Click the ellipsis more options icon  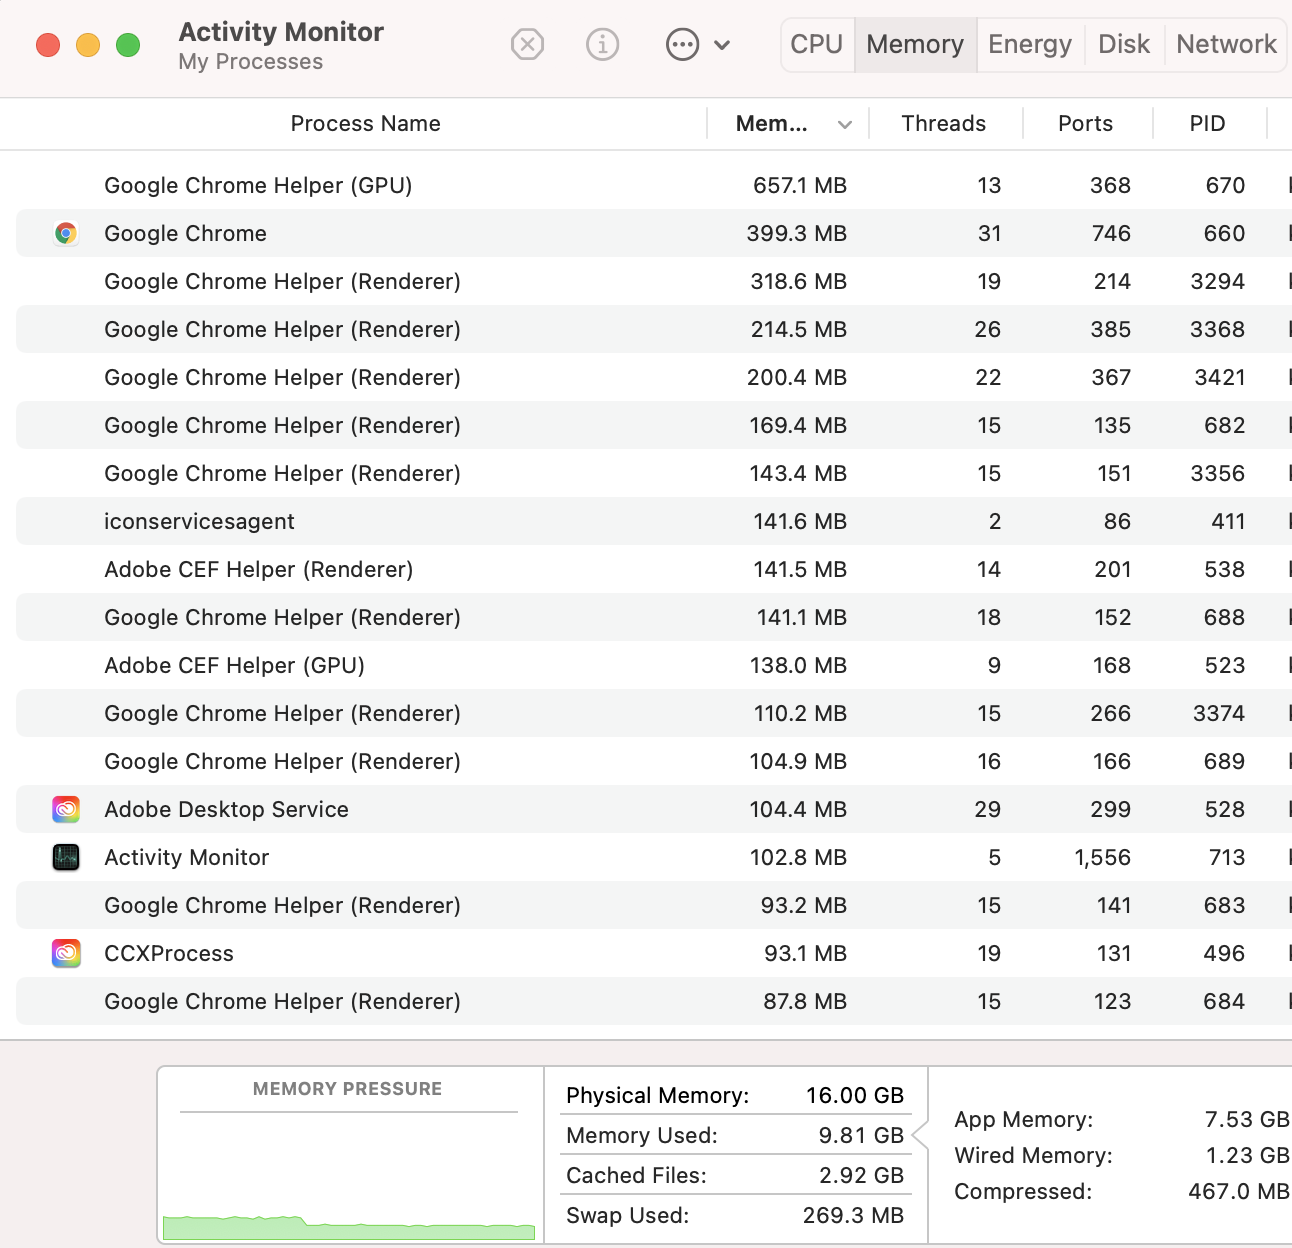[x=682, y=44]
